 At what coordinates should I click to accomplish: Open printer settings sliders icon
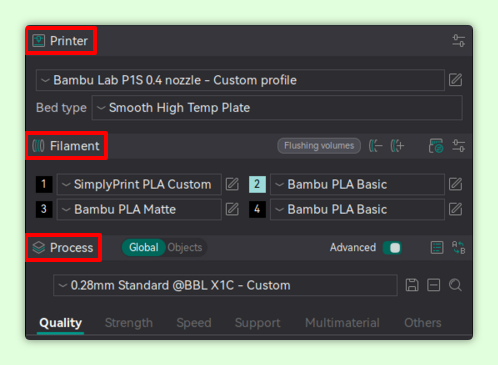pos(458,41)
